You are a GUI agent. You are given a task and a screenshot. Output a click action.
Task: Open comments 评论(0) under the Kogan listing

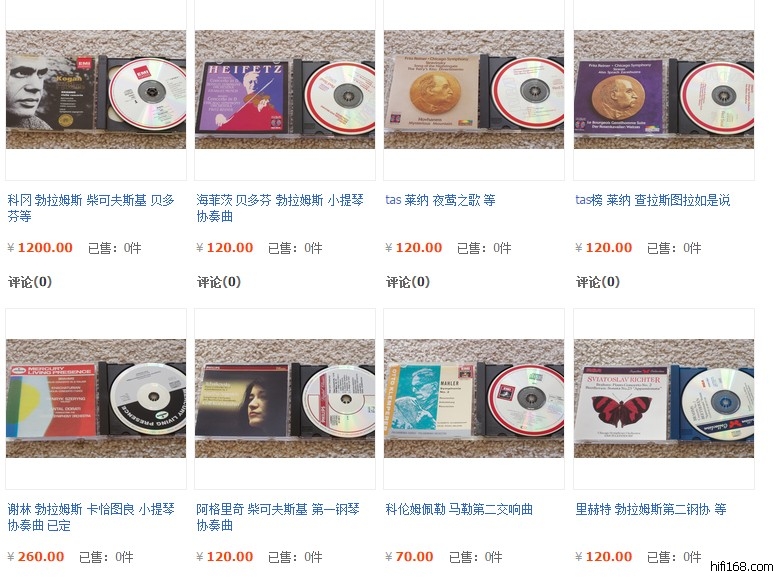click(30, 282)
